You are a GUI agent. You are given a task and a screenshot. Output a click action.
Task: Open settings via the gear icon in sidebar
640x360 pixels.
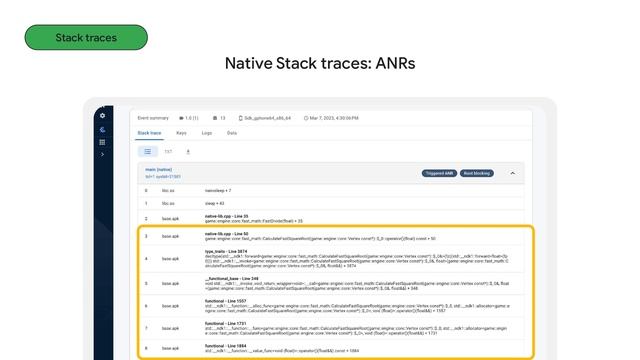pos(102,116)
